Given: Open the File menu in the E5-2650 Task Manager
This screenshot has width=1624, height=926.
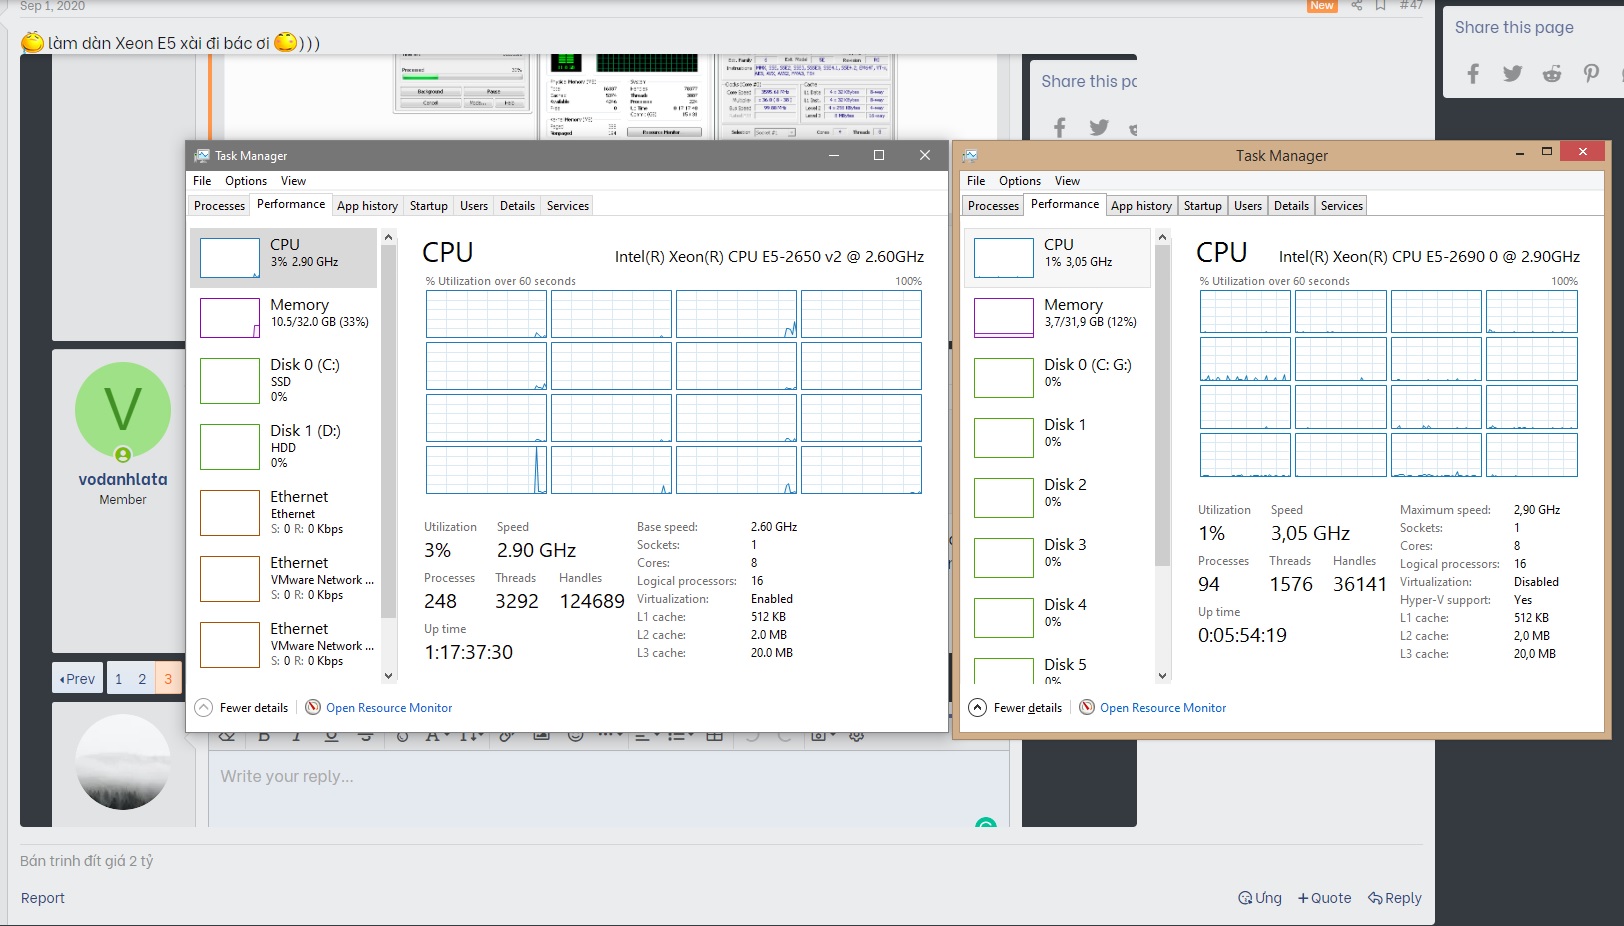Looking at the screenshot, I should tap(202, 181).
